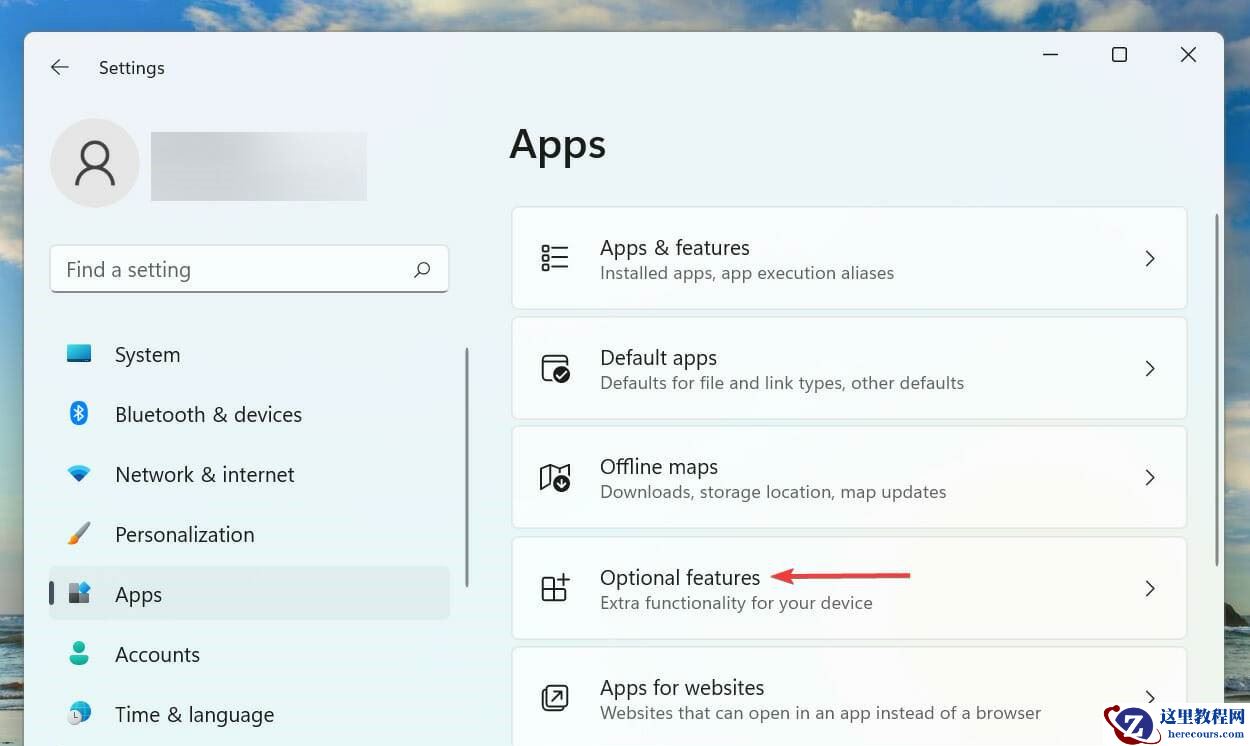Open the user profile avatar

[x=95, y=163]
